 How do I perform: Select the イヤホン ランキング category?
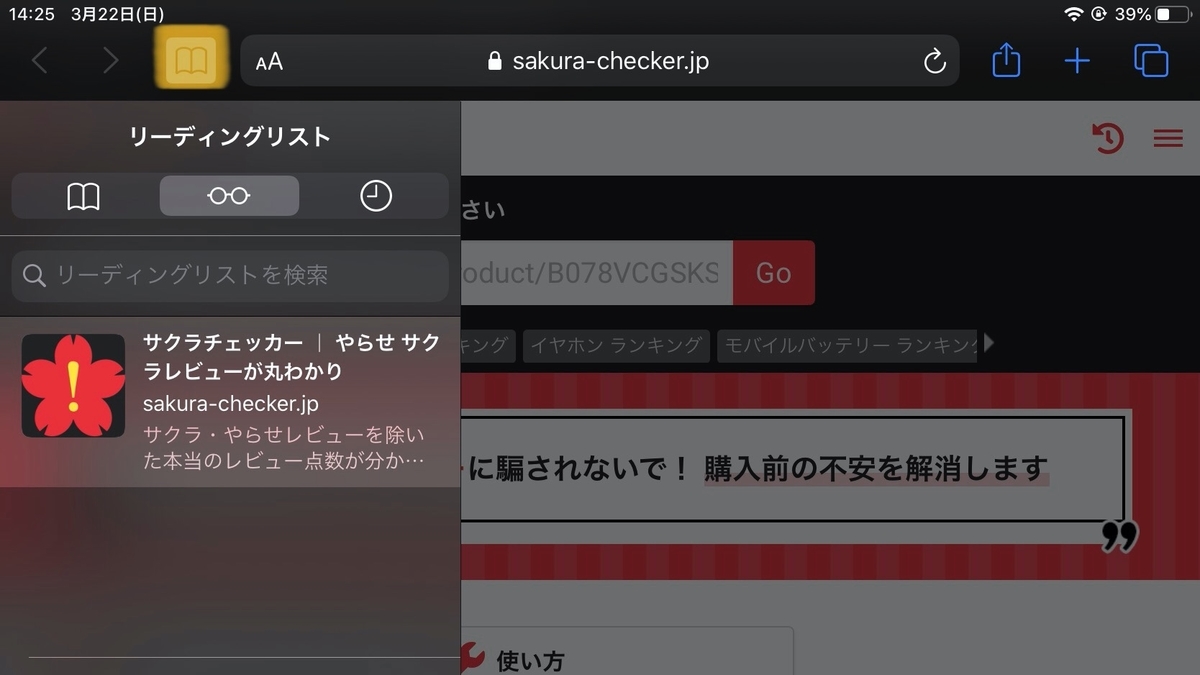[x=616, y=344]
